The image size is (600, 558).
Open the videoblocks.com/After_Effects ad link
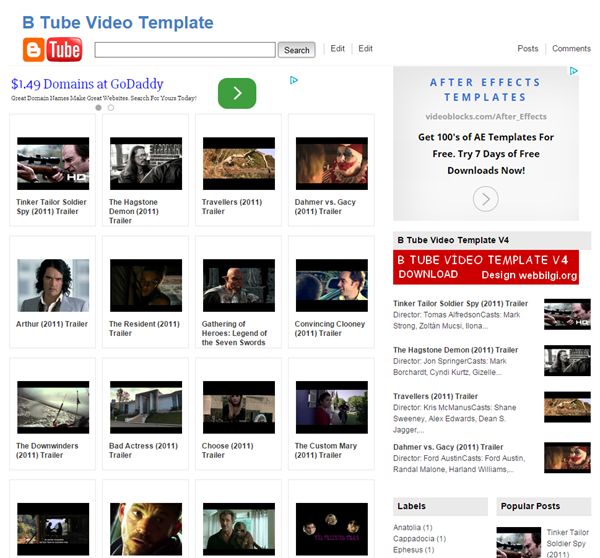486,116
